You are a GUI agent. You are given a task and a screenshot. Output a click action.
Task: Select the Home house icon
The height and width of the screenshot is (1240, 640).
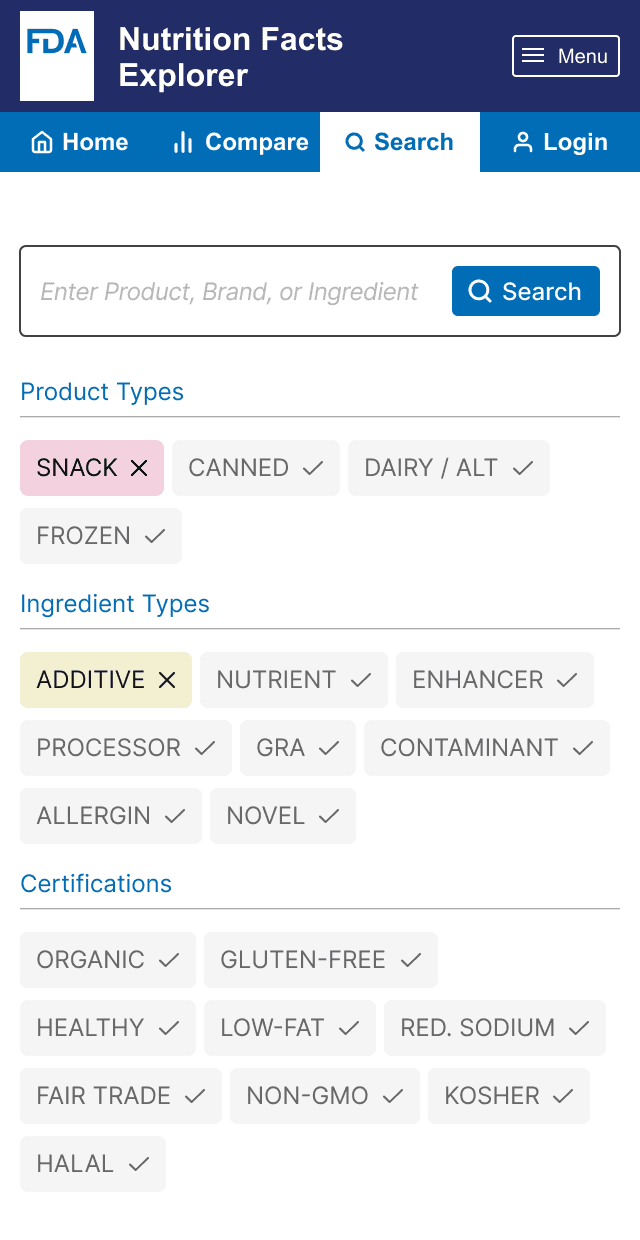pos(42,142)
